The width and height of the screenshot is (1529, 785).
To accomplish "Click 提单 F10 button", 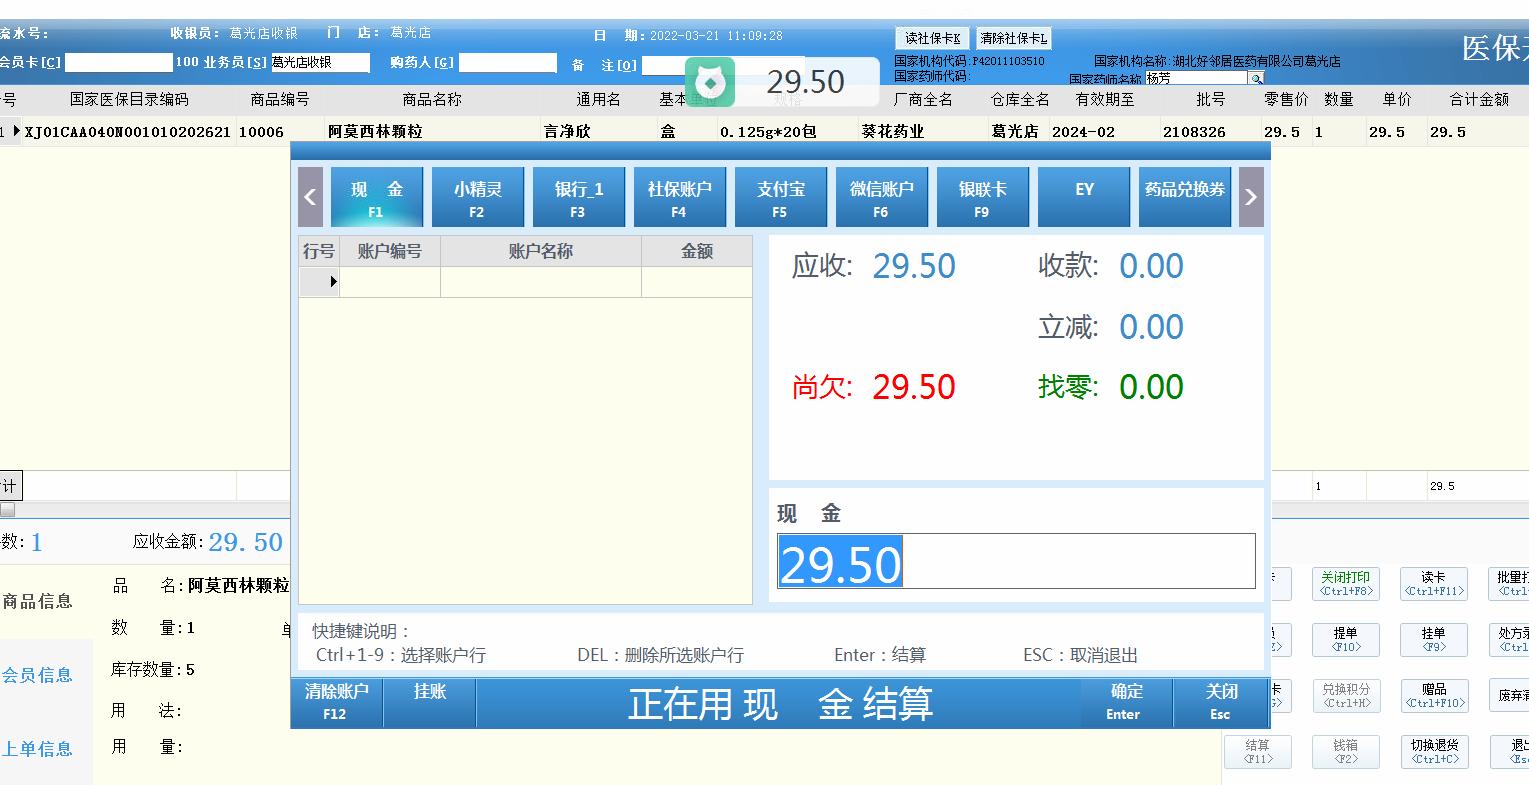I will pyautogui.click(x=1345, y=640).
